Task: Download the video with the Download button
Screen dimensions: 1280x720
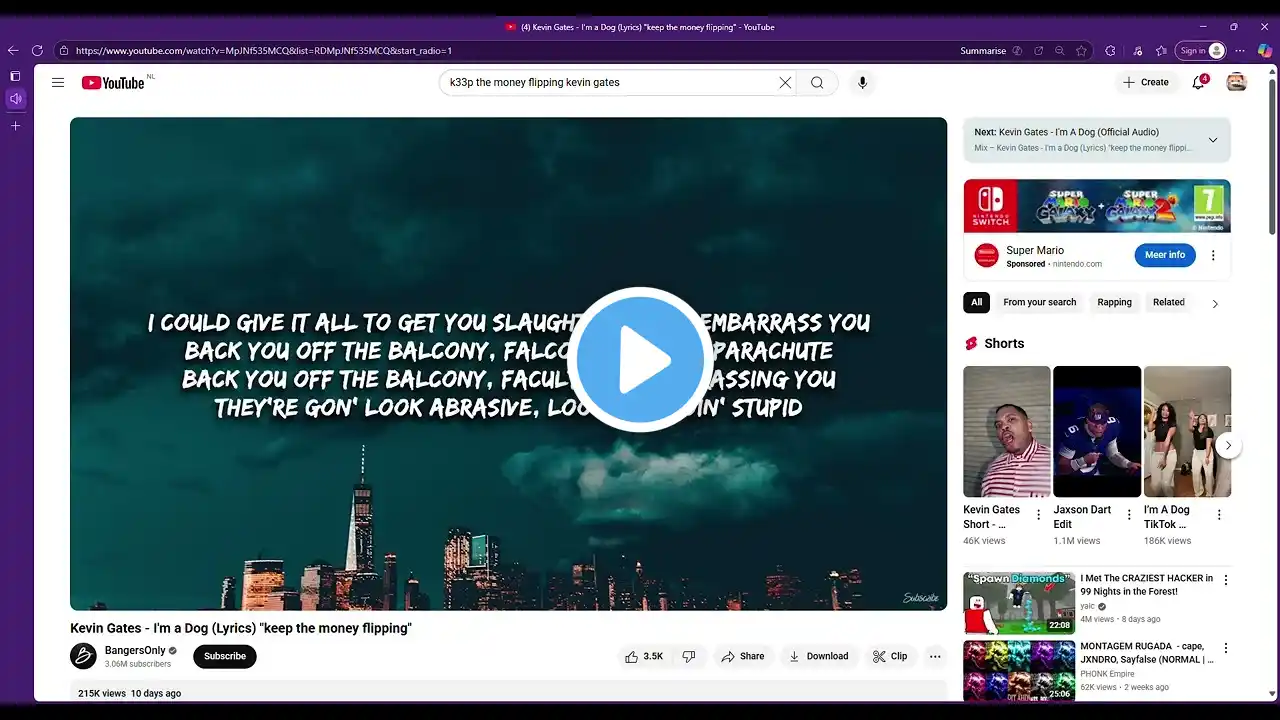Action: click(x=818, y=656)
